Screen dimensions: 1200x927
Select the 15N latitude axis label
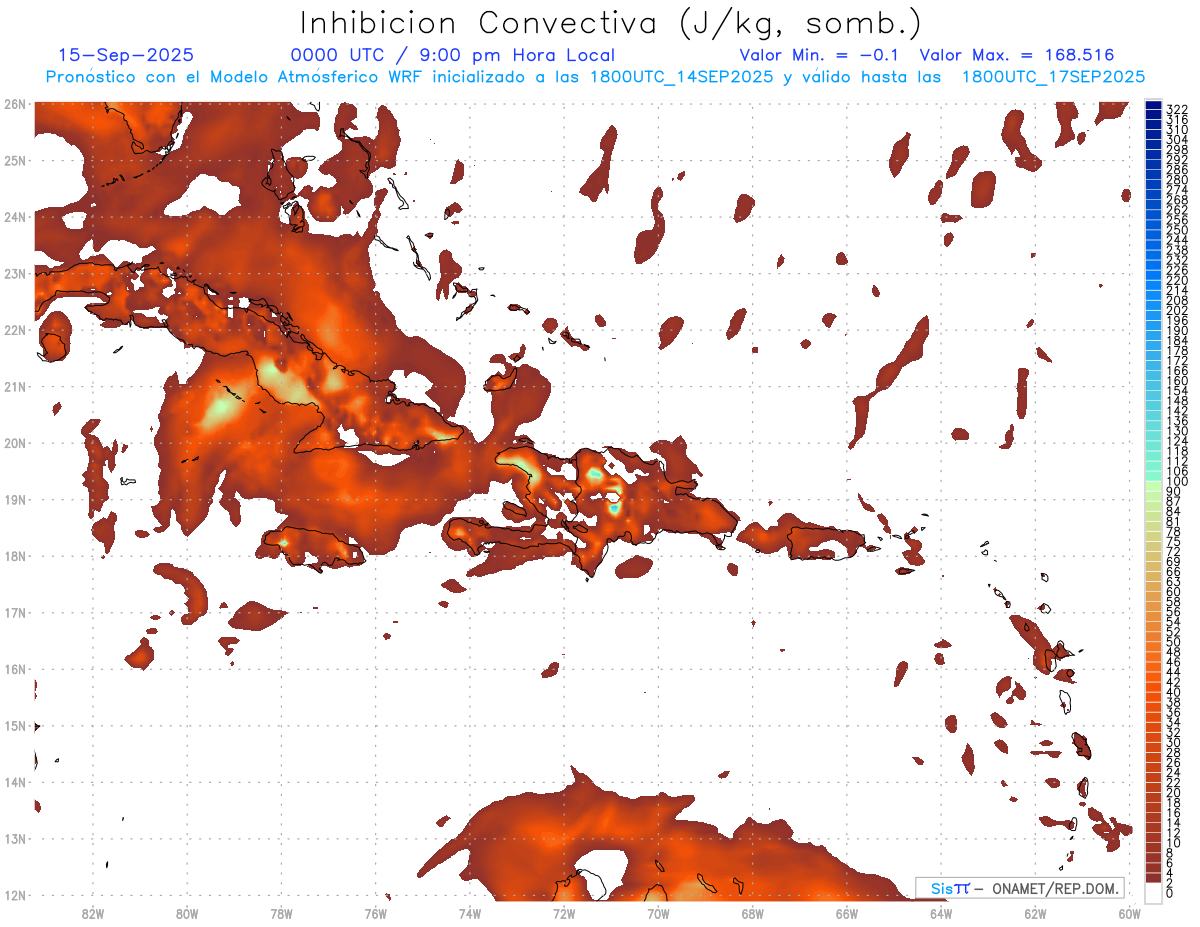(15, 725)
